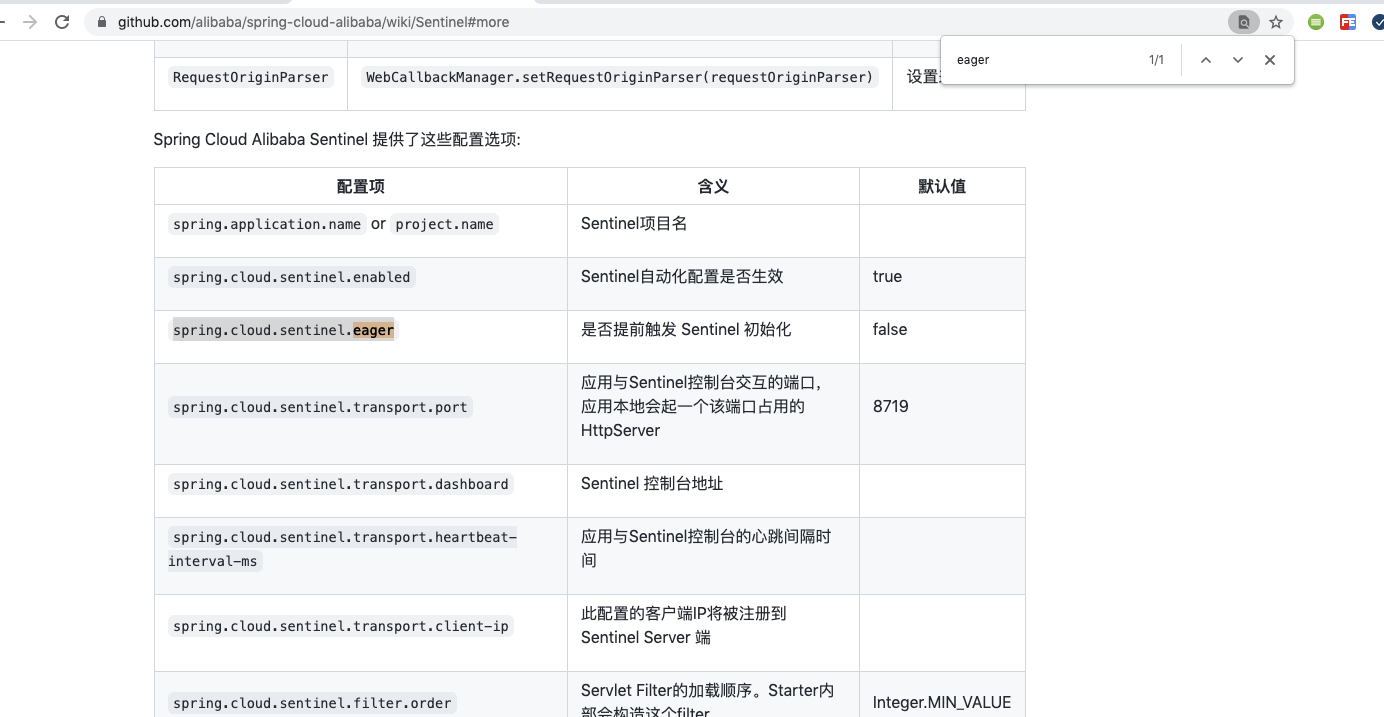Jump to the previous search match

point(1206,60)
